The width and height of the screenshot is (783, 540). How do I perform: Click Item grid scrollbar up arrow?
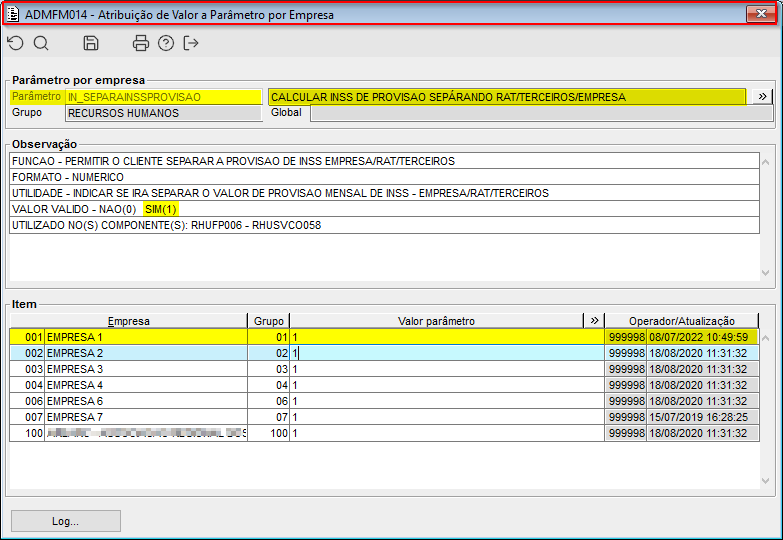tap(766, 338)
